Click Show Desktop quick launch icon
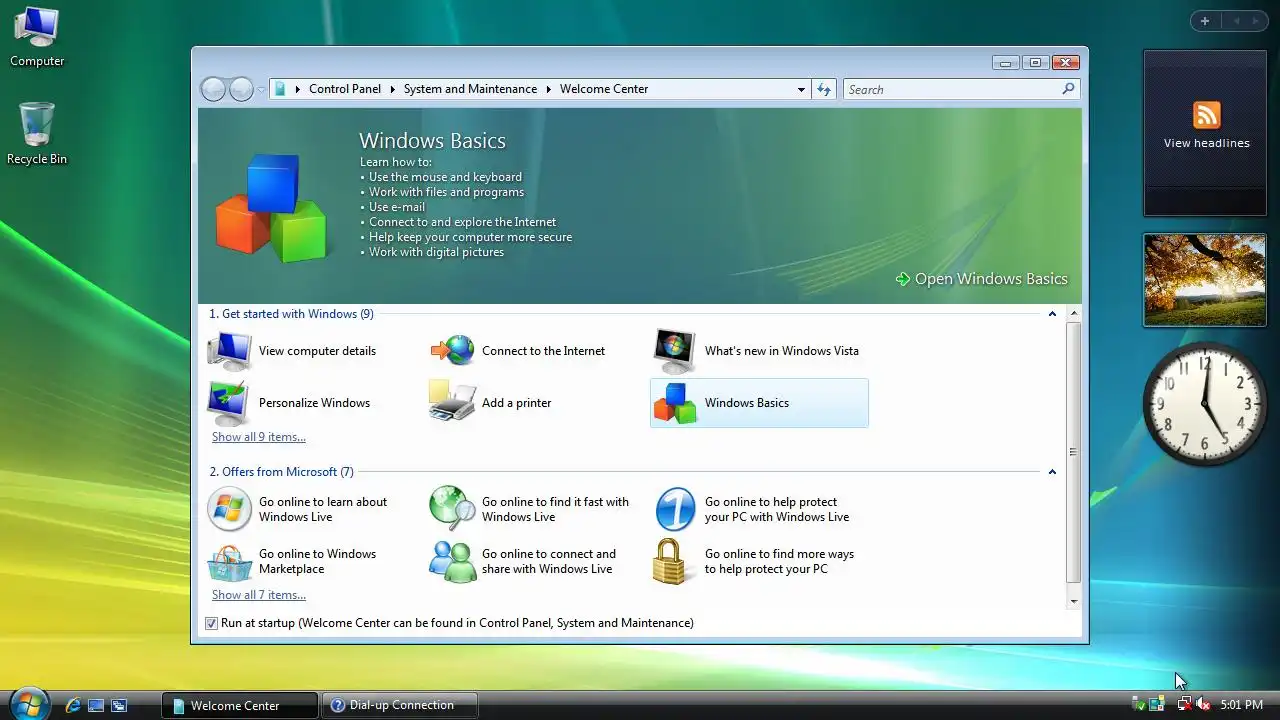This screenshot has height=720, width=1280. [96, 705]
